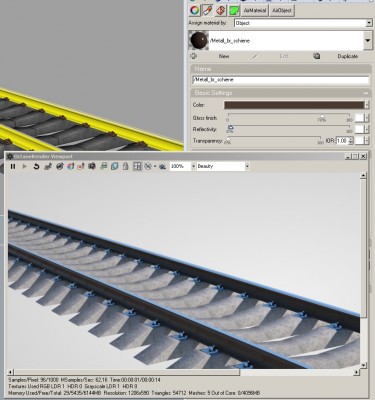Click the color wheel icon in the material panel
Image resolution: width=375 pixels, height=400 pixels.
(x=195, y=10)
